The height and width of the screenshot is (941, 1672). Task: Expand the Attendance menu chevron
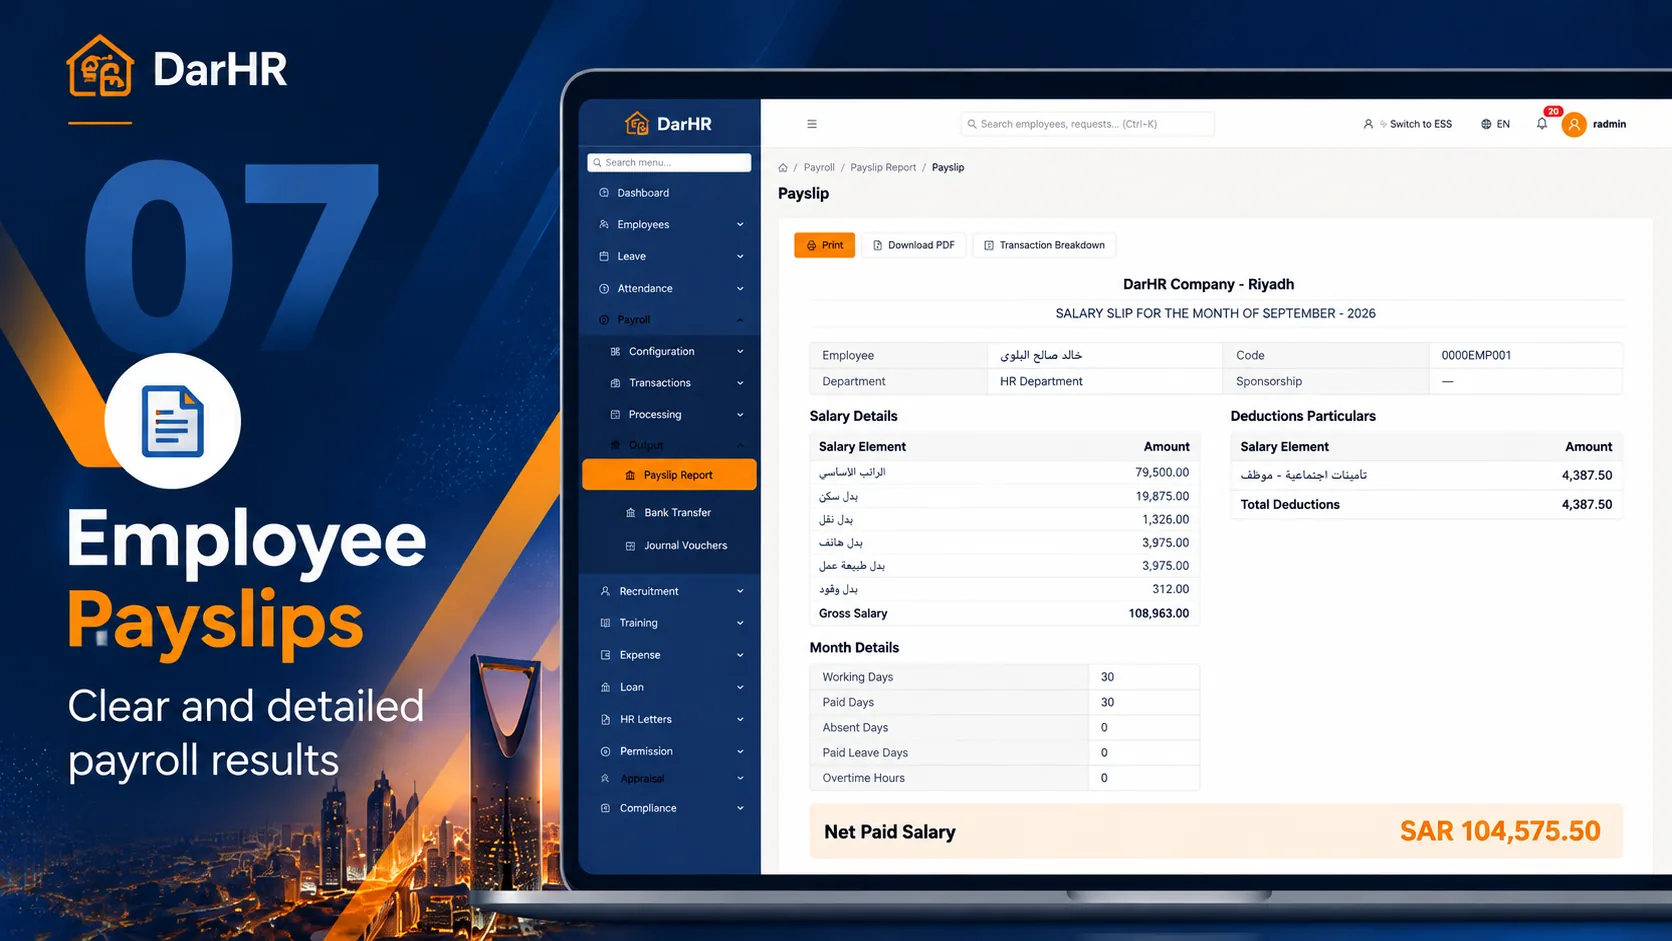(x=740, y=289)
